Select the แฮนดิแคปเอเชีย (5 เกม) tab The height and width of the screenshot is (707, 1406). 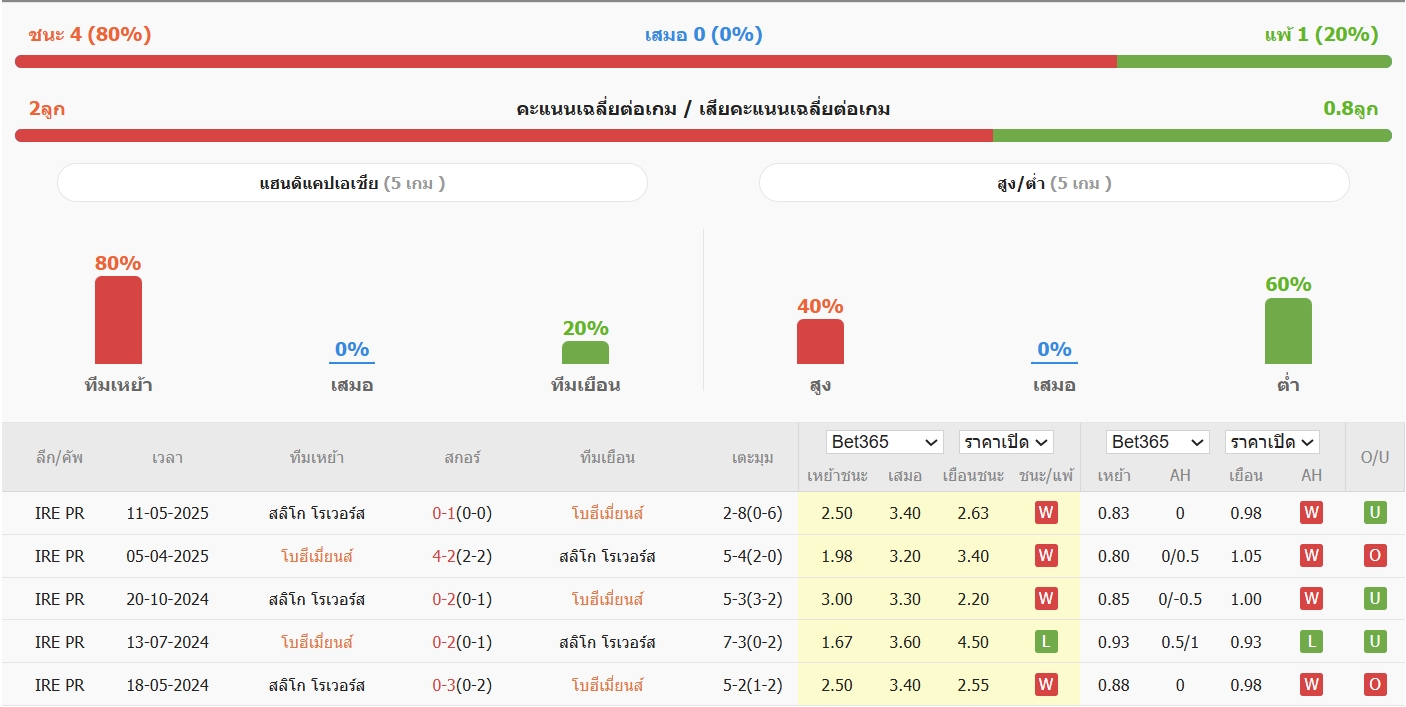352,183
